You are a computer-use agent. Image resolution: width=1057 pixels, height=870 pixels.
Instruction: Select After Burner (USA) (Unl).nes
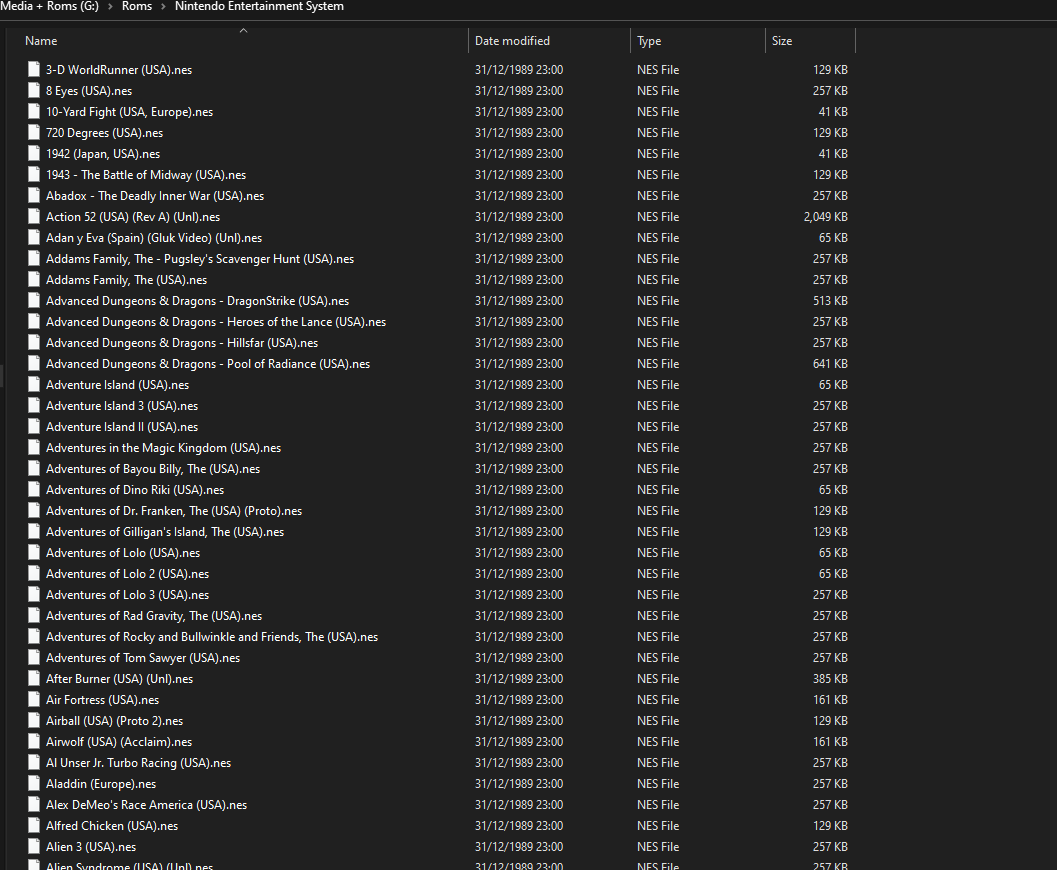[x=119, y=679]
